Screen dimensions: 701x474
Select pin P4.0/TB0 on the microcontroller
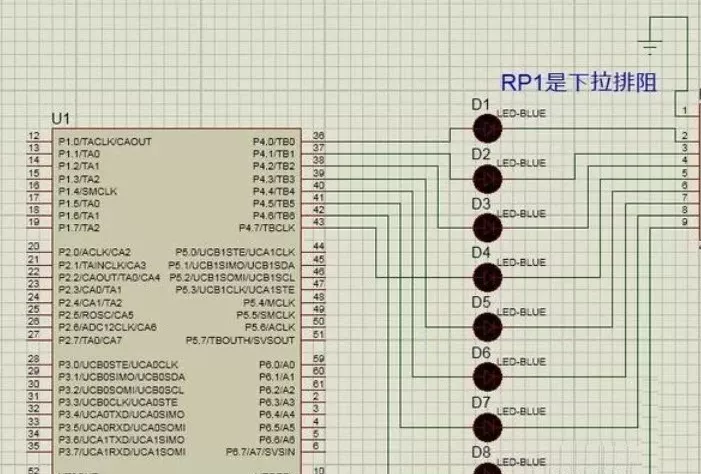(x=274, y=142)
